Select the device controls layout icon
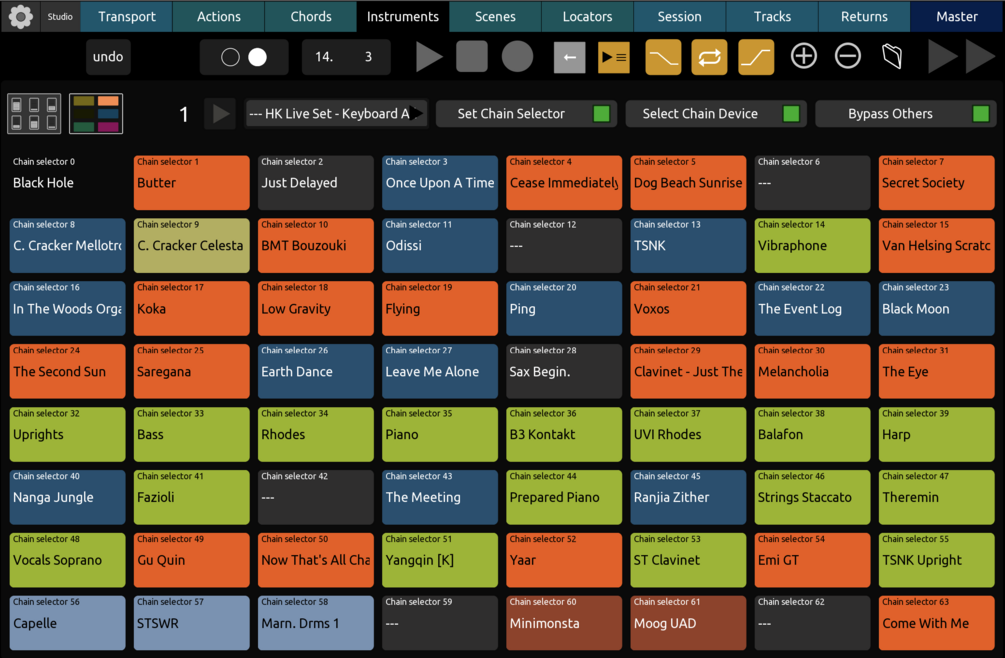 click(x=34, y=113)
